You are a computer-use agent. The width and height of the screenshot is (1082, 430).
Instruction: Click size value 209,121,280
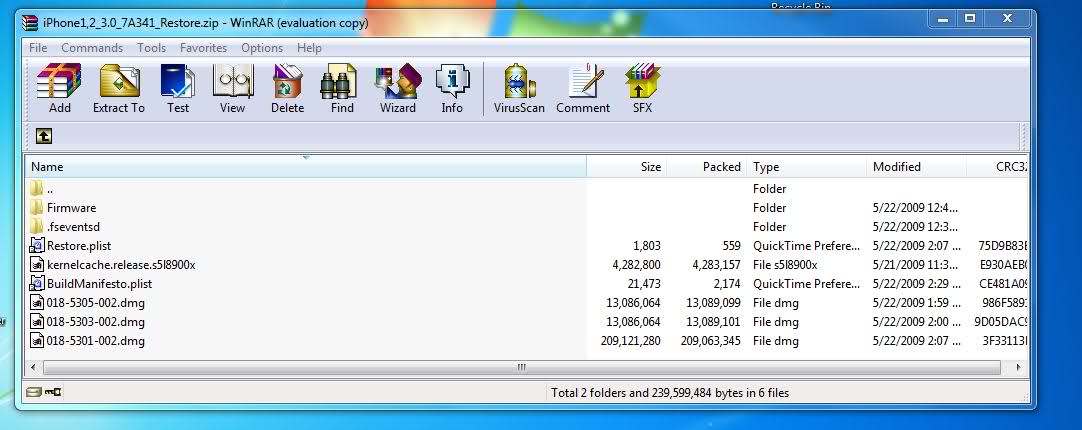(631, 340)
